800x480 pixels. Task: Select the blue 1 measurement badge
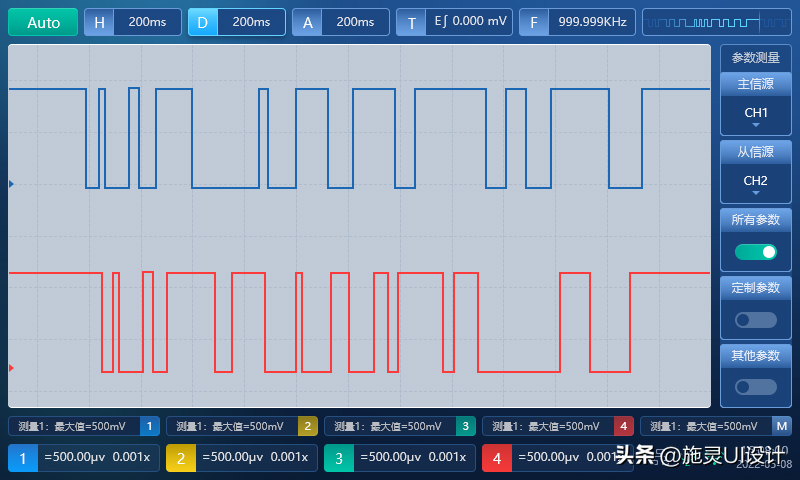tap(149, 426)
